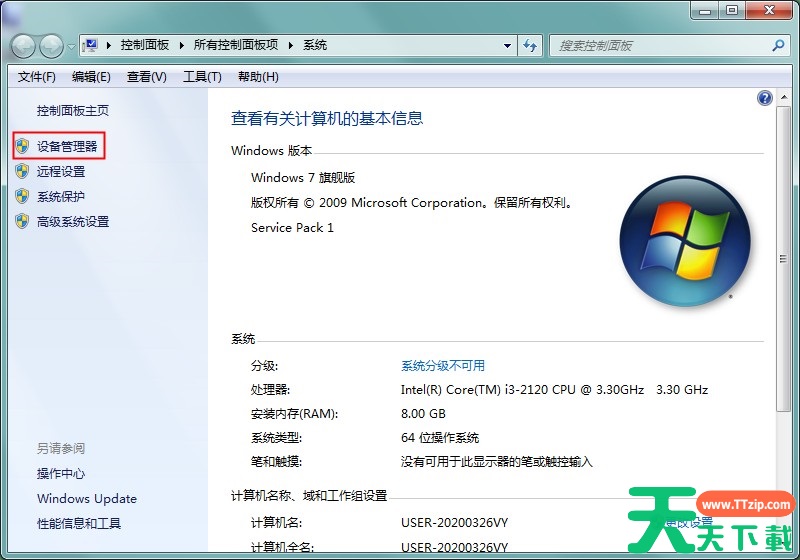Click the blue help question mark icon
This screenshot has height=560, width=800.
(x=764, y=98)
